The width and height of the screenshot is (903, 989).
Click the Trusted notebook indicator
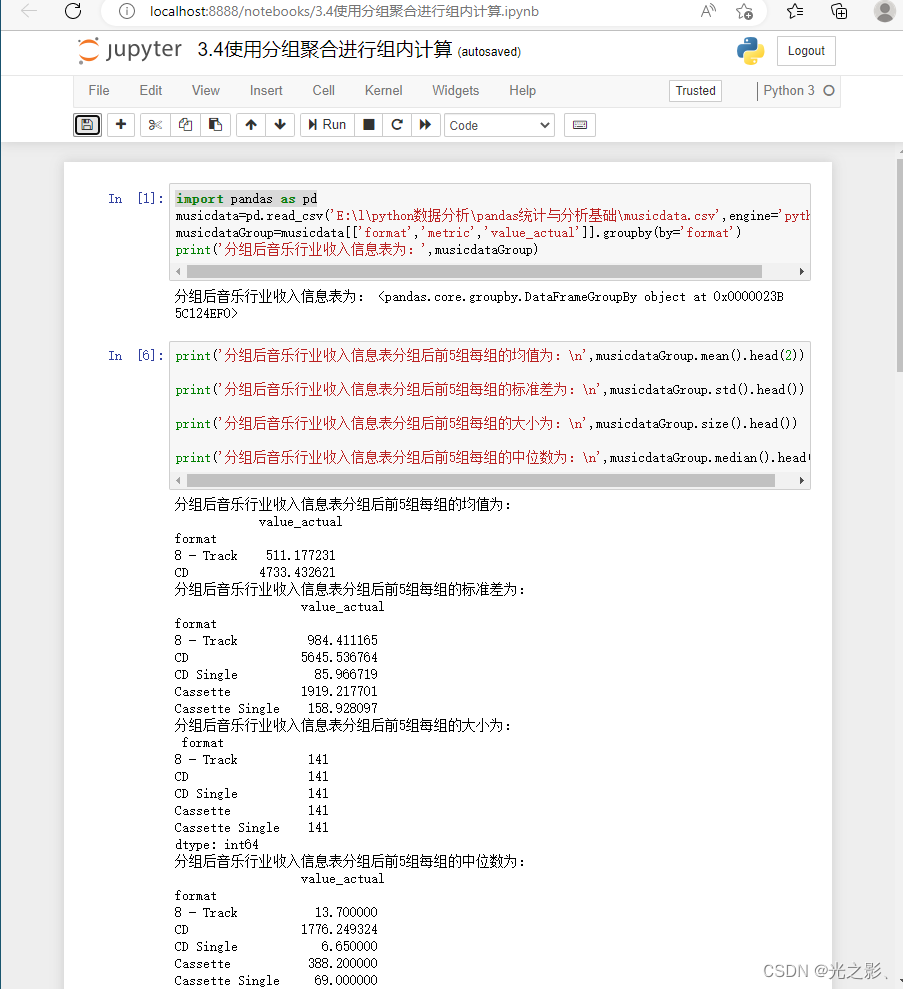[695, 90]
